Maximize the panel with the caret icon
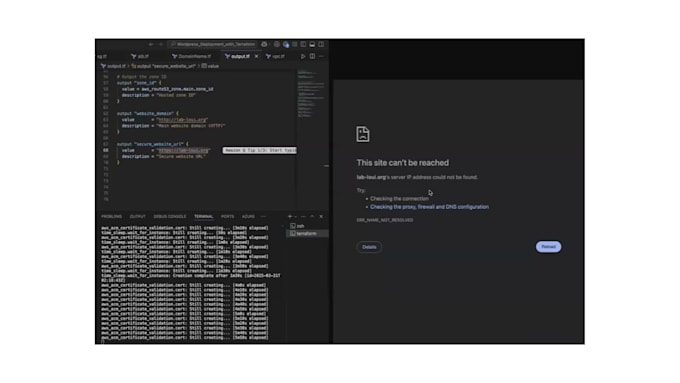Image resolution: width=680 pixels, height=383 pixels. click(312, 216)
